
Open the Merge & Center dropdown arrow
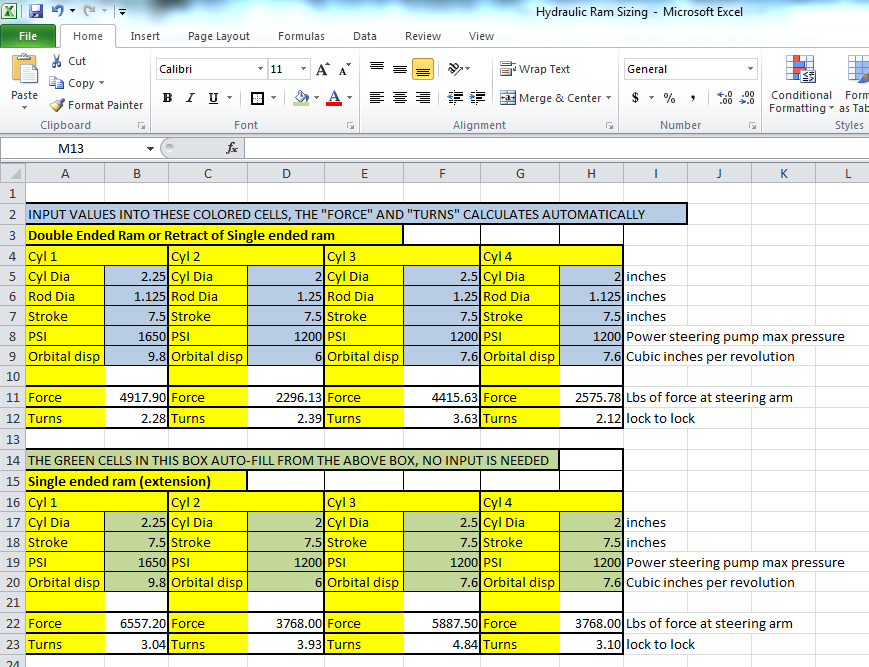[x=609, y=98]
